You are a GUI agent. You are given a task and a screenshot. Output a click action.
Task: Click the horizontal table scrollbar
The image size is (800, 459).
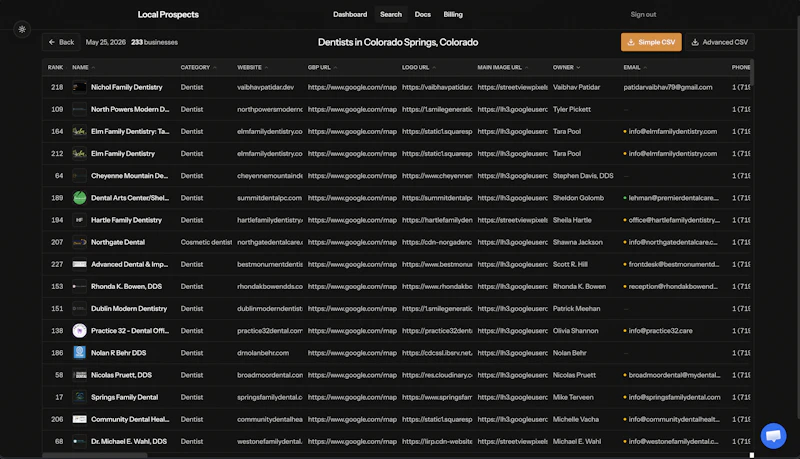pyautogui.click(x=95, y=455)
